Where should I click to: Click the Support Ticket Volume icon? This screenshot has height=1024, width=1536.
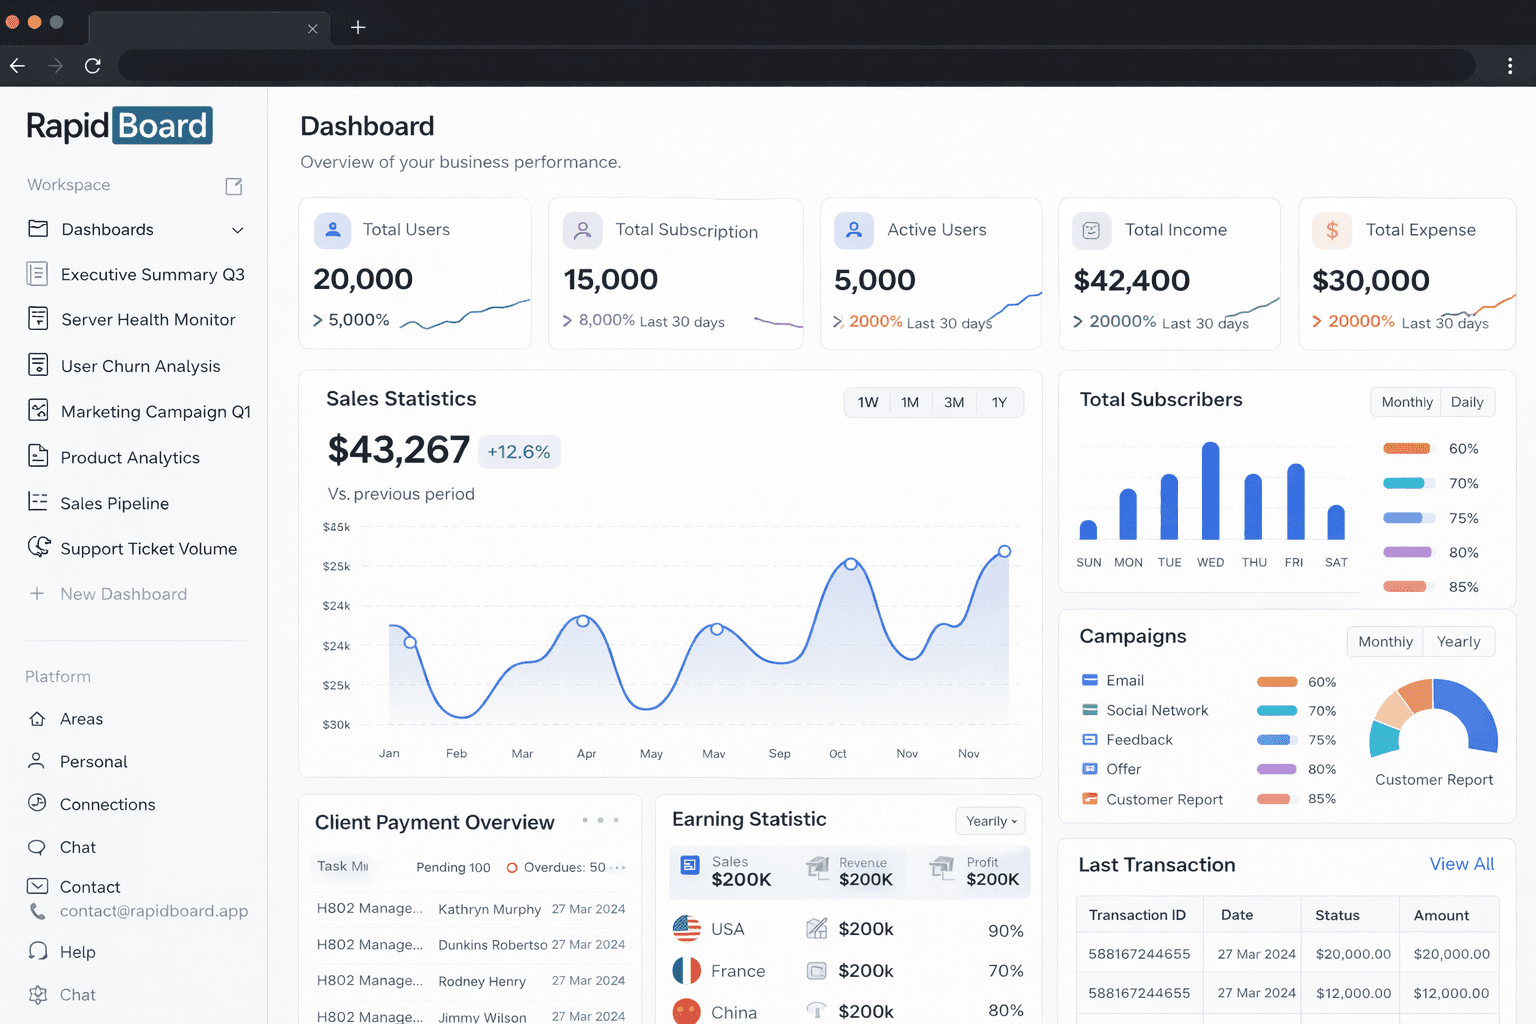(39, 547)
